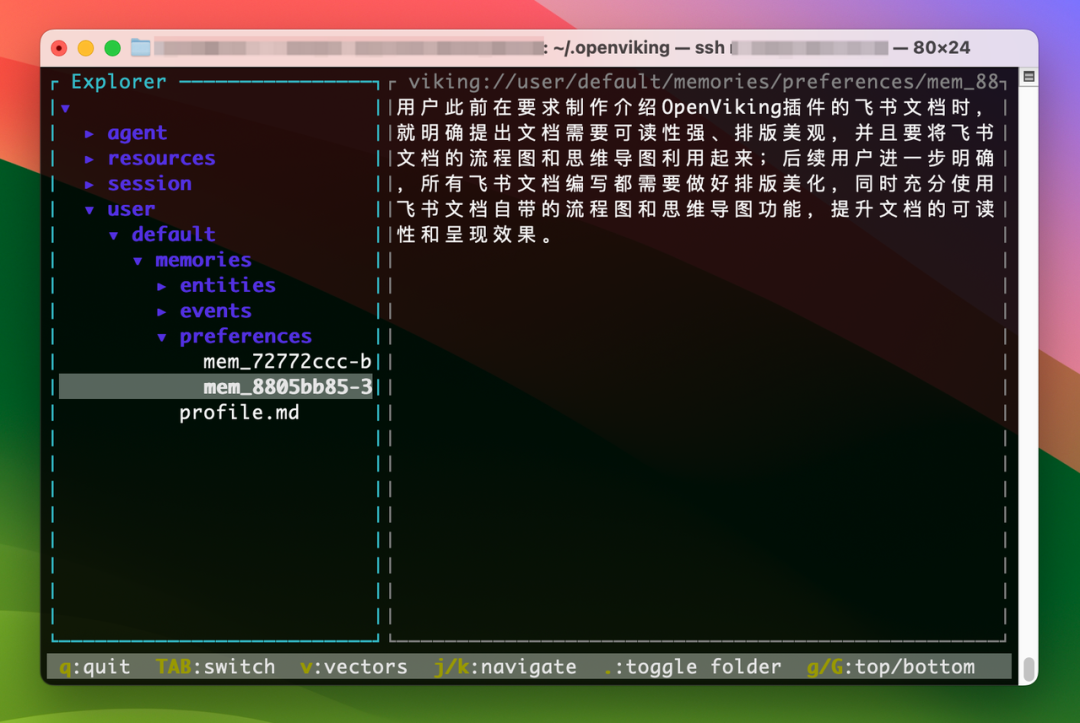Viewport: 1080px width, 723px height.
Task: Click the folder proxy icon in title bar
Action: pyautogui.click(x=141, y=48)
